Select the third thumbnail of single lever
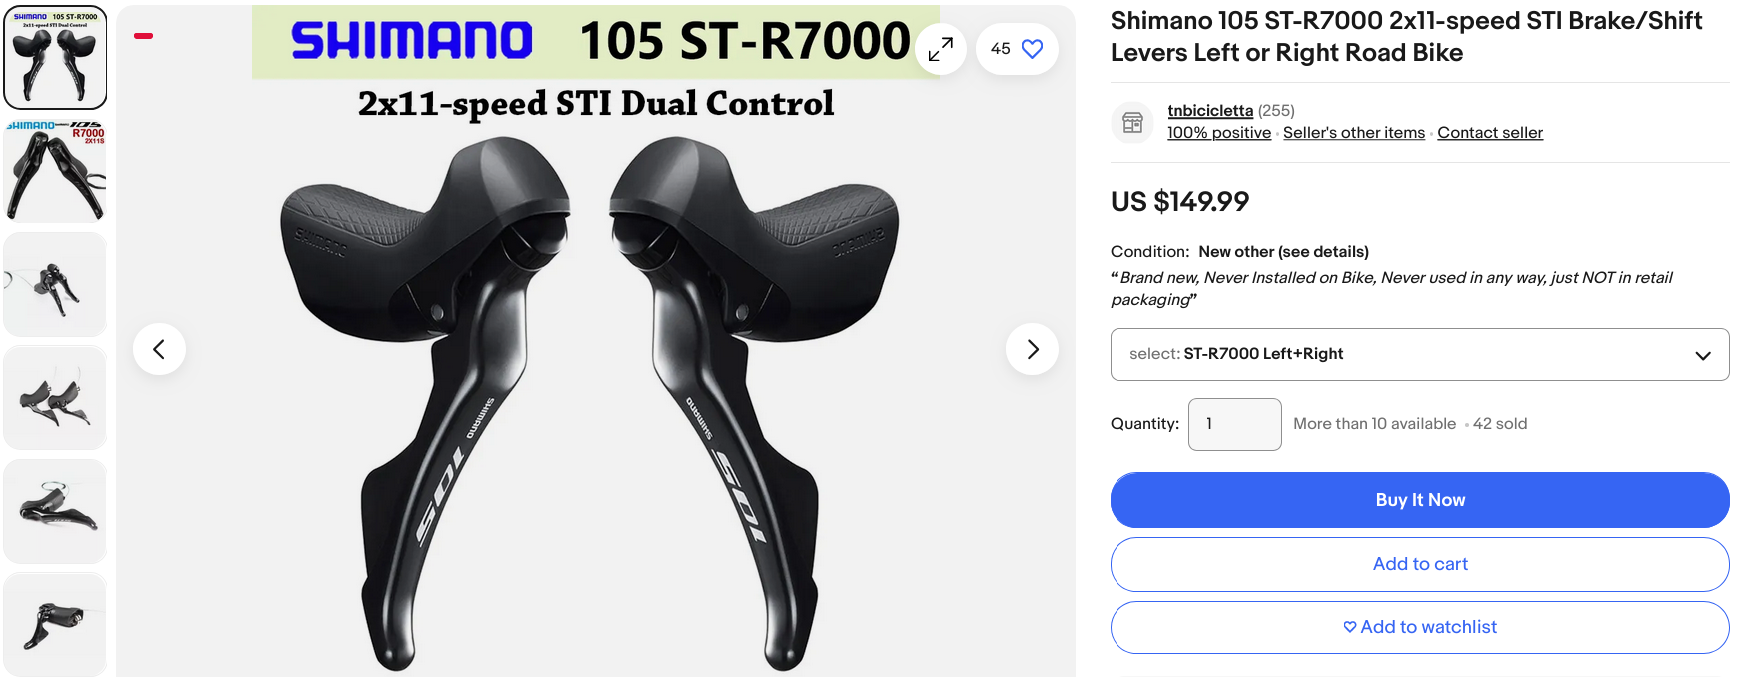The image size is (1745, 677). pos(55,284)
